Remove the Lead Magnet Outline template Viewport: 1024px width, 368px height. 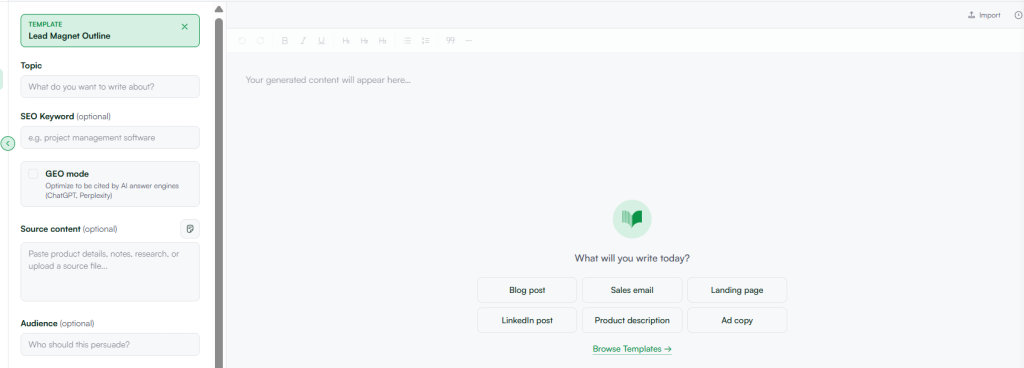[x=184, y=27]
